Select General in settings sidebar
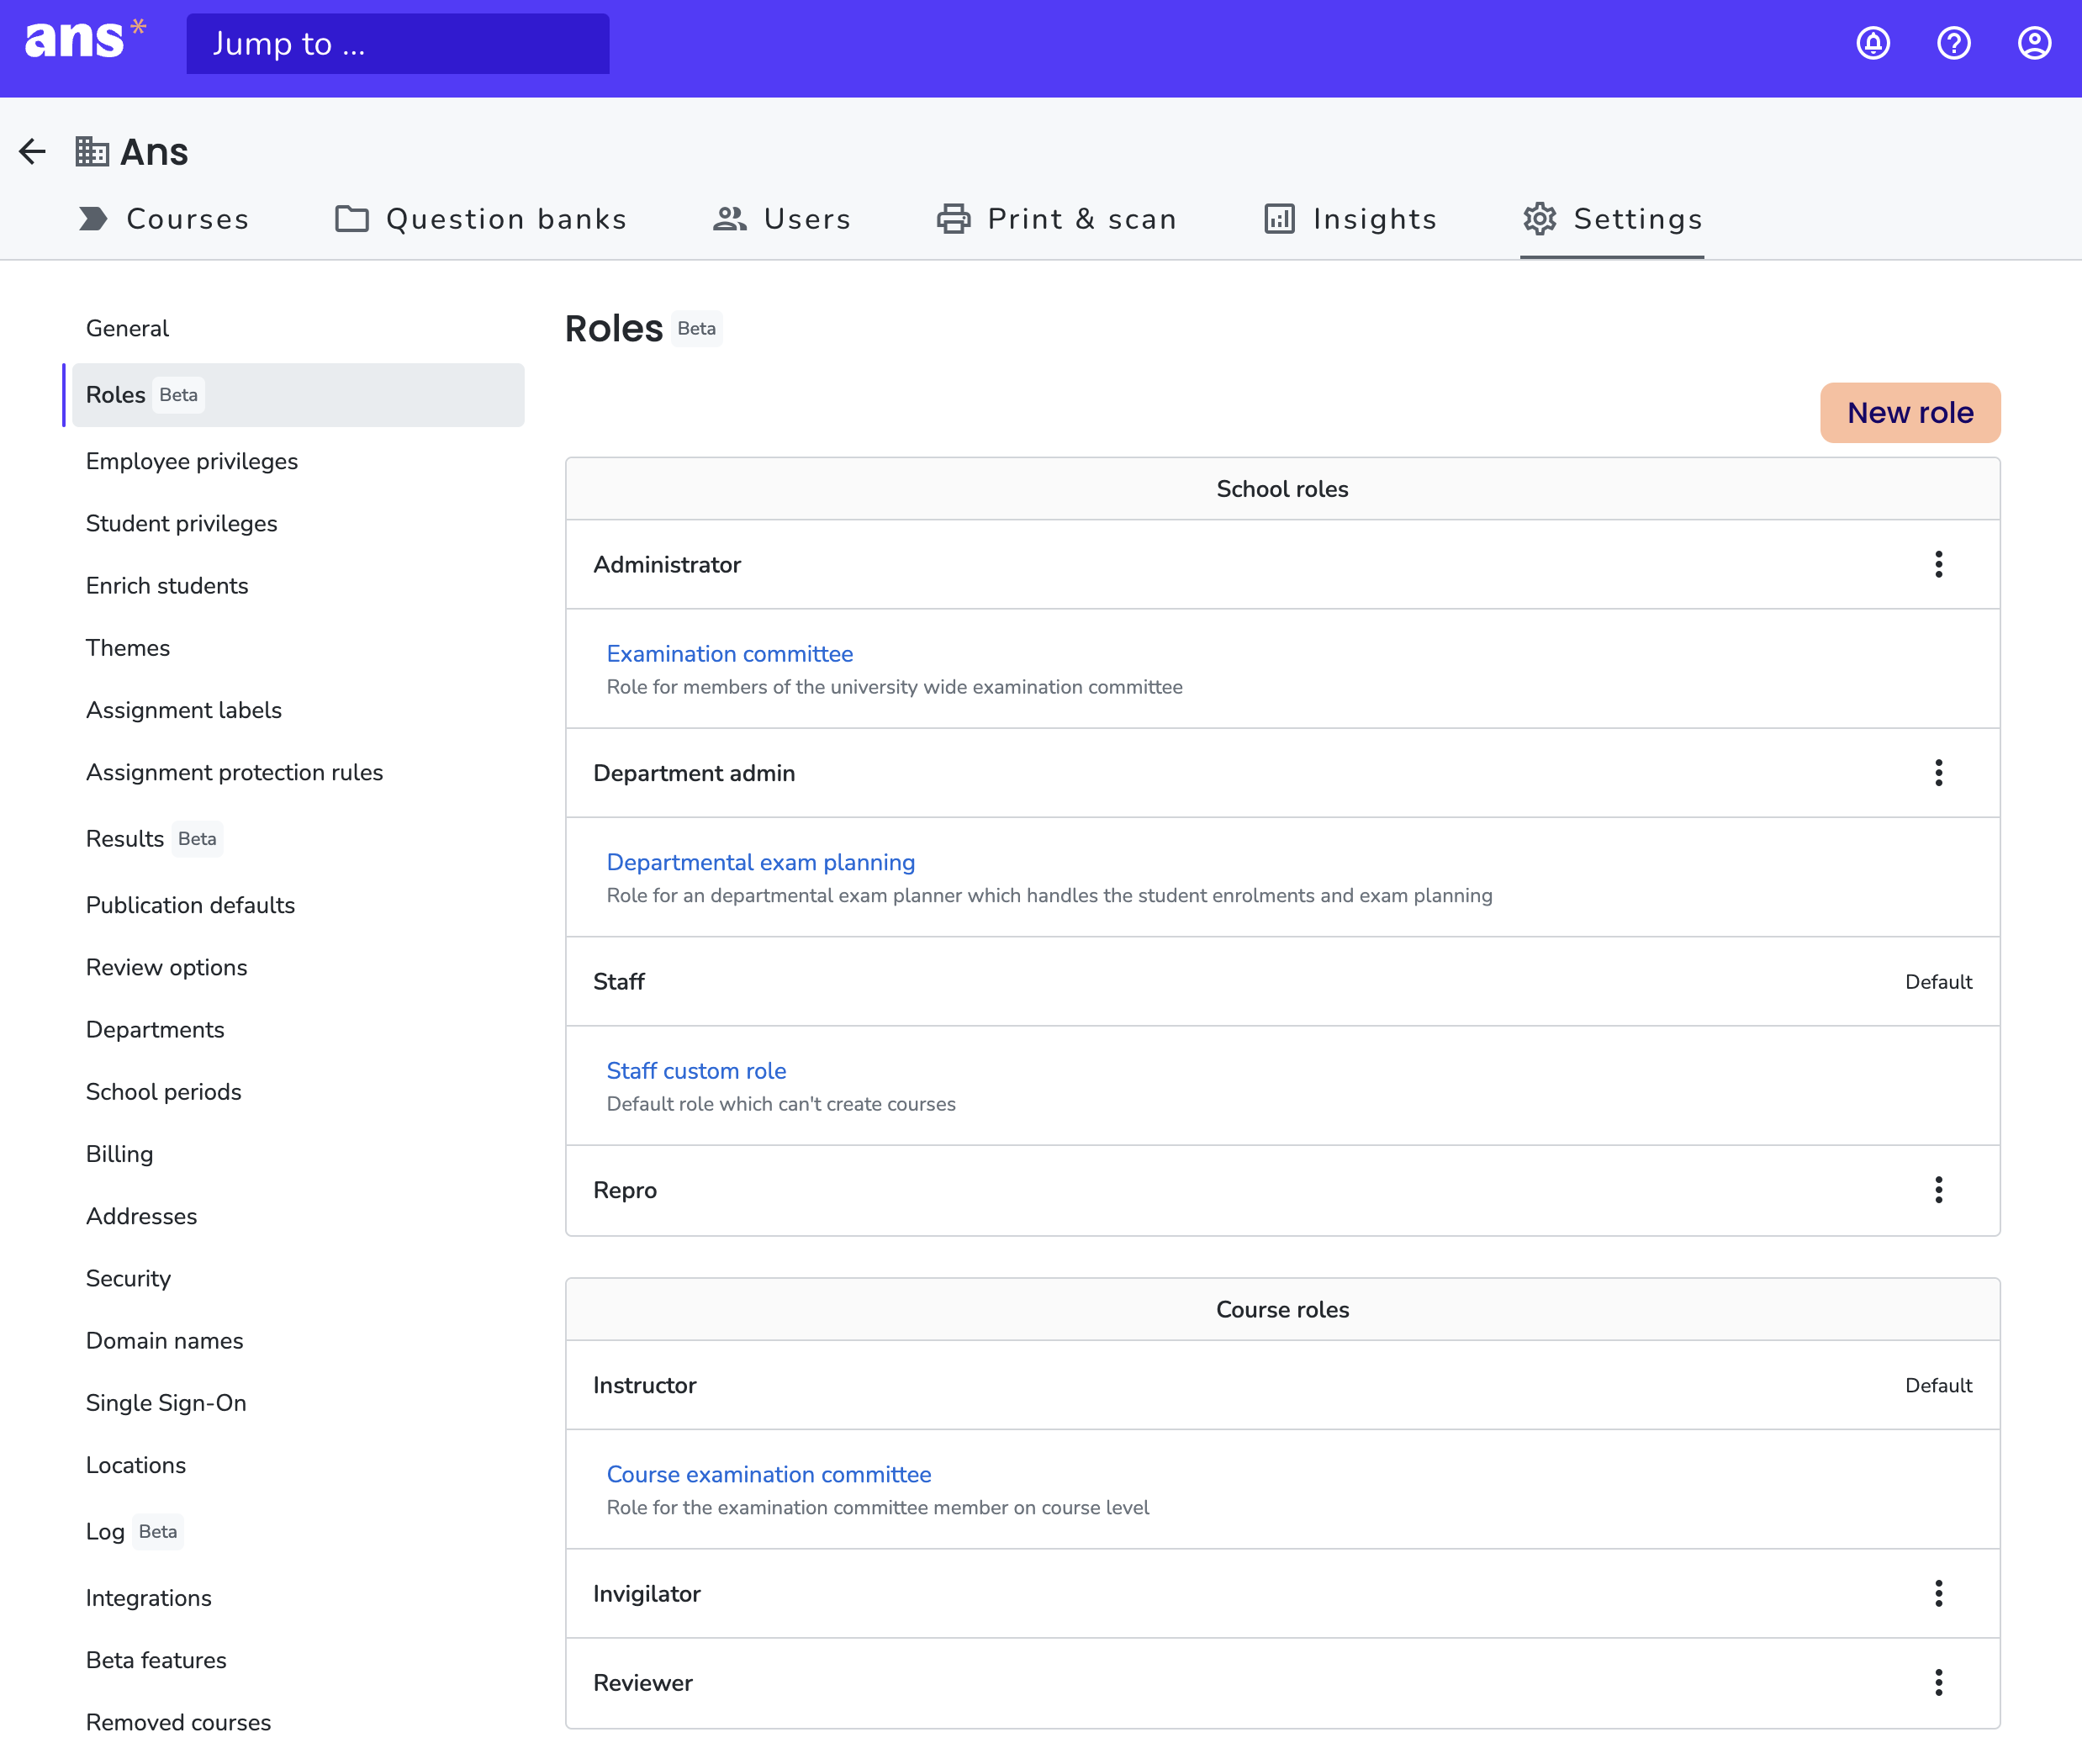Image resolution: width=2082 pixels, height=1764 pixels. click(x=298, y=329)
